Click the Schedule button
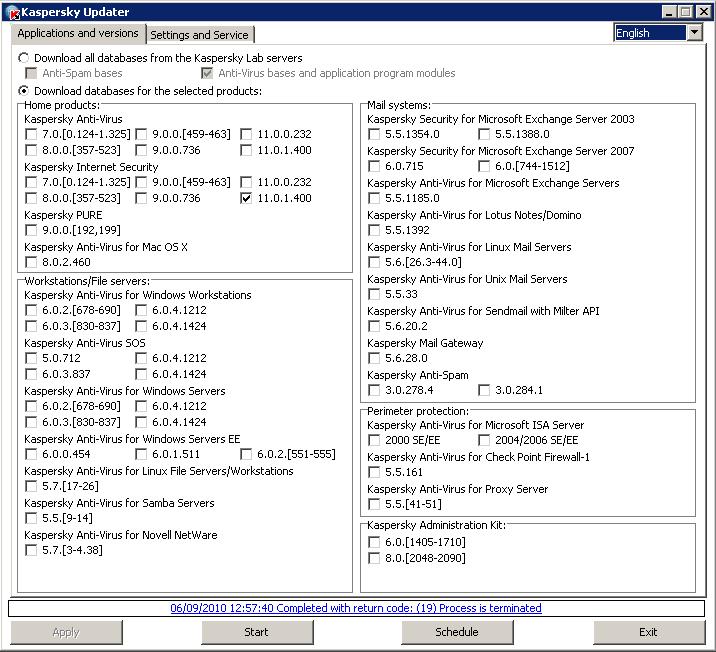Viewport: 716px width, 652px height. point(457,632)
